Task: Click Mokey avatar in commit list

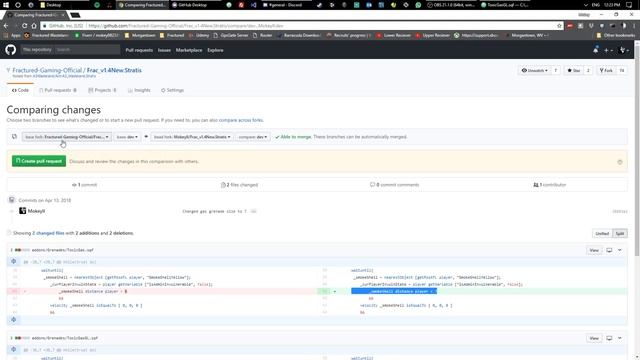Action: click(22, 211)
